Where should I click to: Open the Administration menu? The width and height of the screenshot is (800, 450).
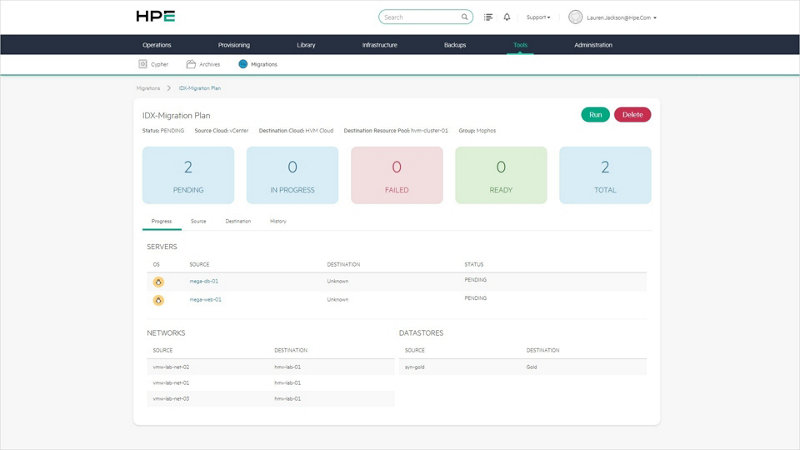click(x=593, y=45)
